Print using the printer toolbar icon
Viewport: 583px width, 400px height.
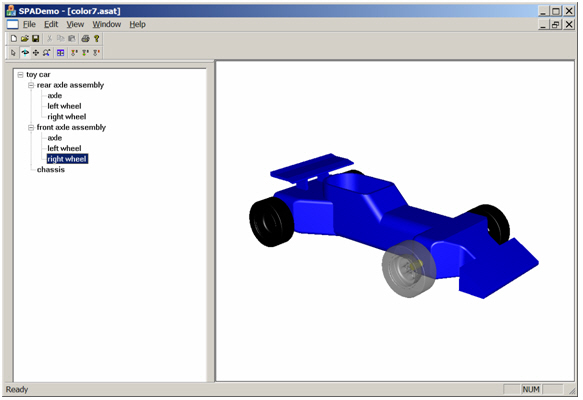86,39
